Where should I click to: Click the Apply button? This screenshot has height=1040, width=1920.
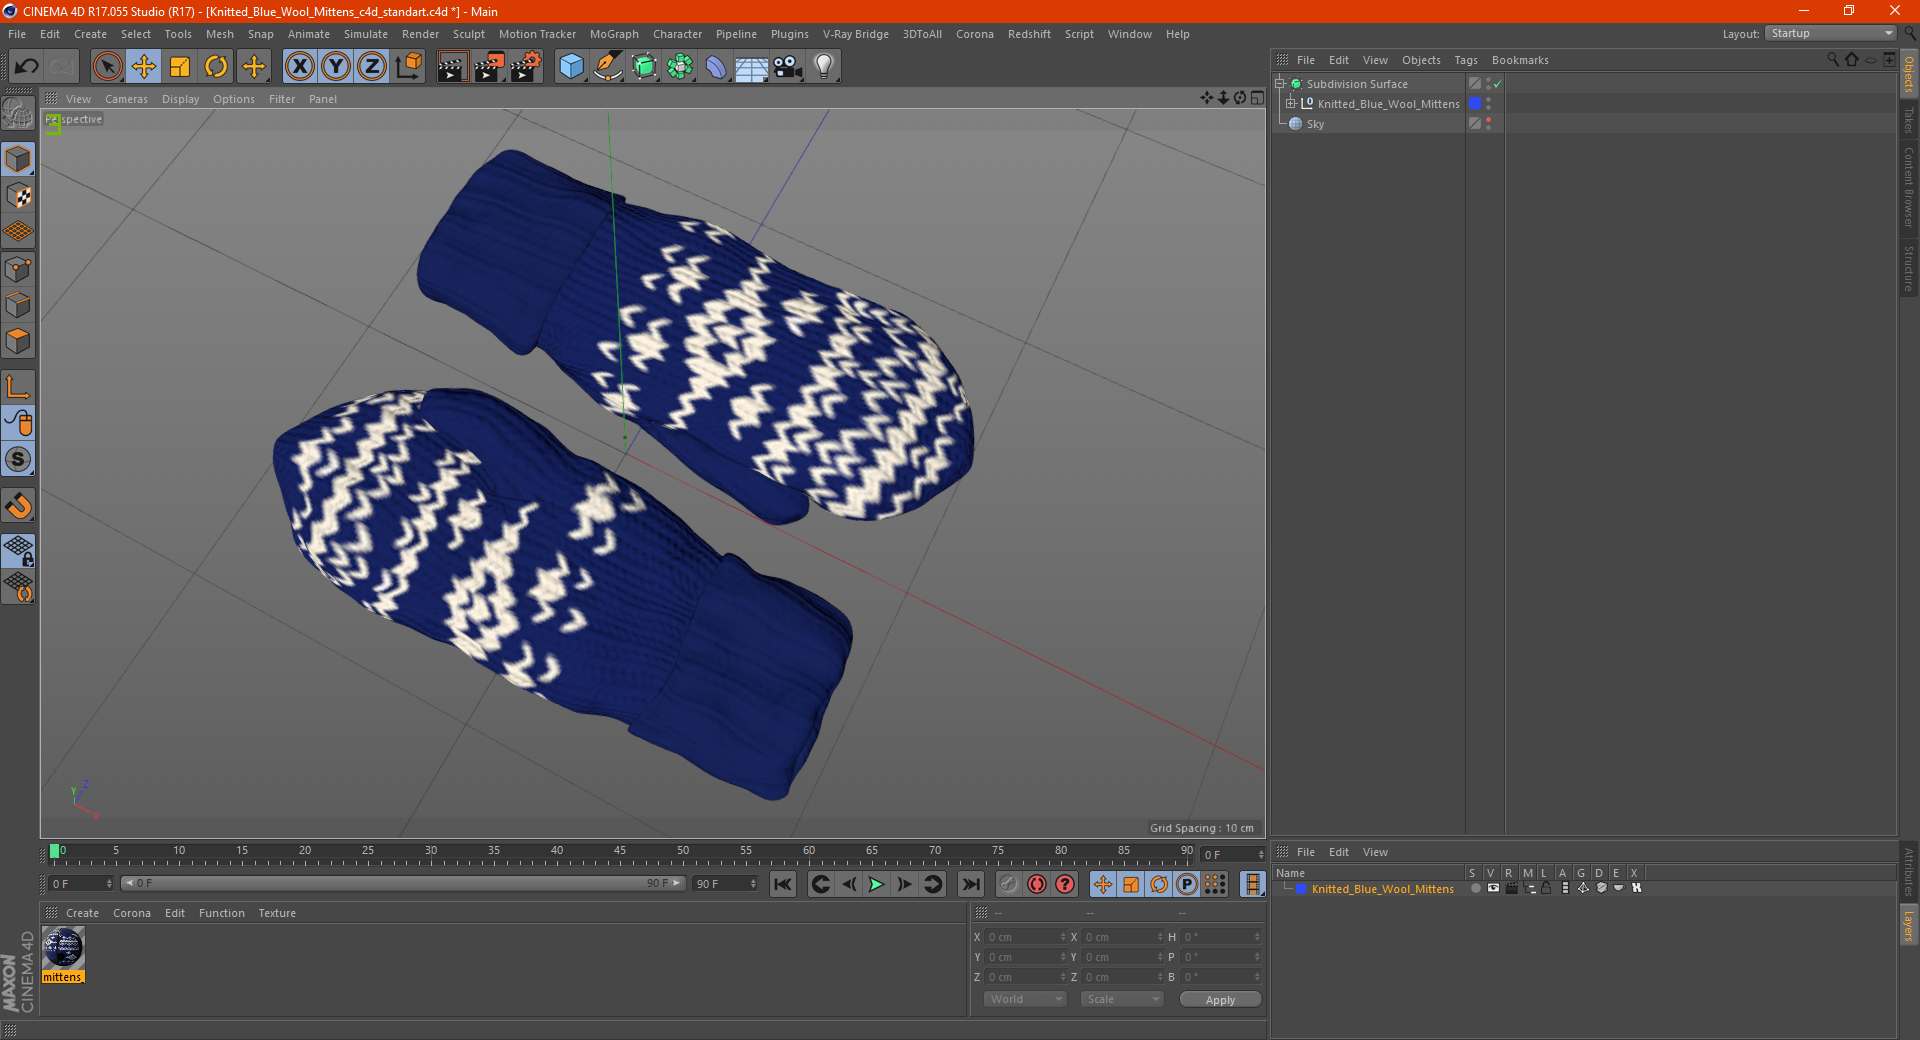1220,1000
